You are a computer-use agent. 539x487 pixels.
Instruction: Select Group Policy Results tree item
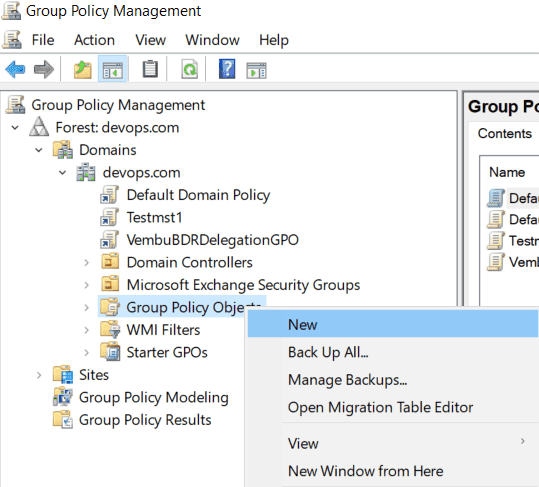click(x=145, y=420)
